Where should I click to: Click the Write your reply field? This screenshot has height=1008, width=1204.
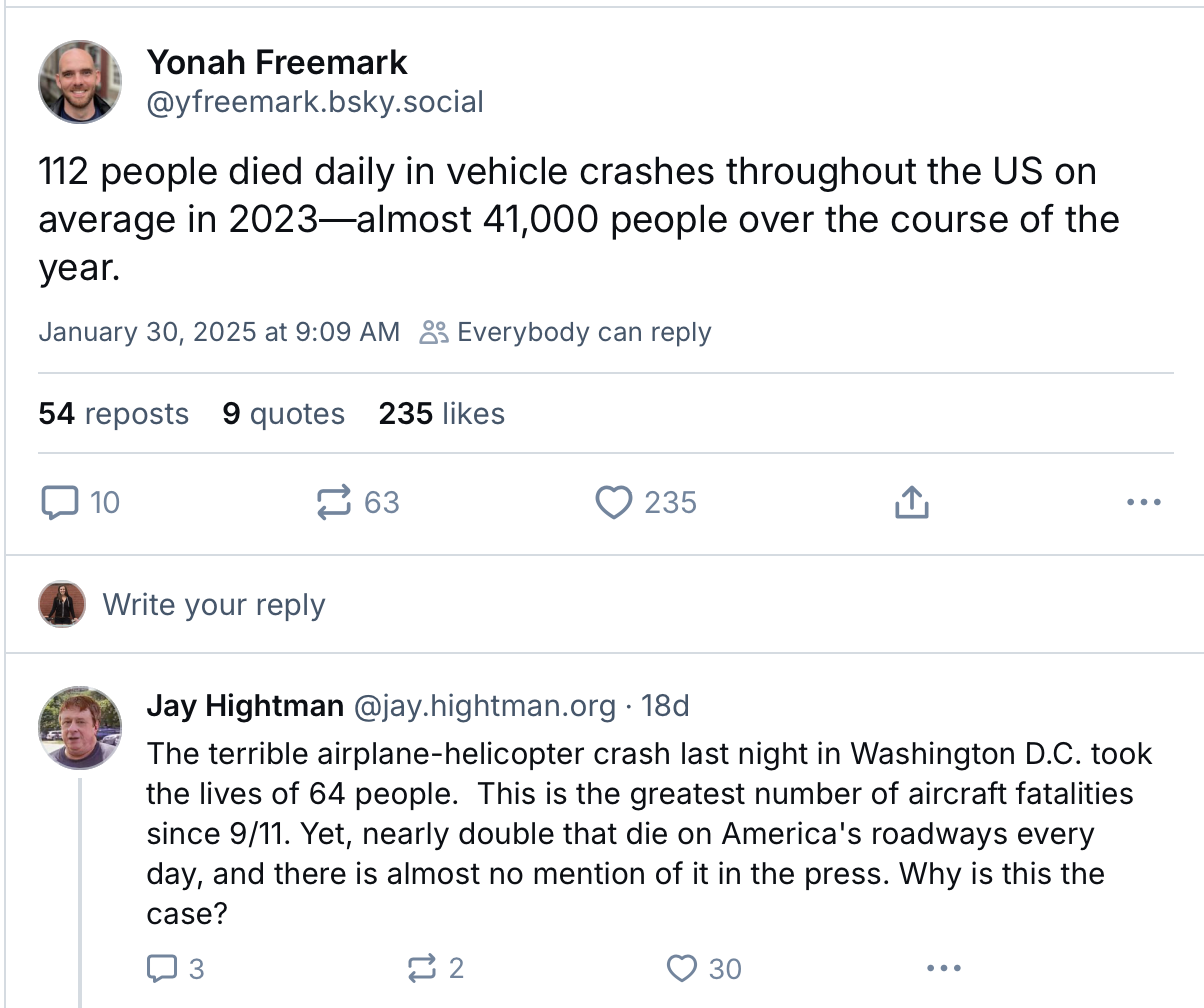coord(214,605)
